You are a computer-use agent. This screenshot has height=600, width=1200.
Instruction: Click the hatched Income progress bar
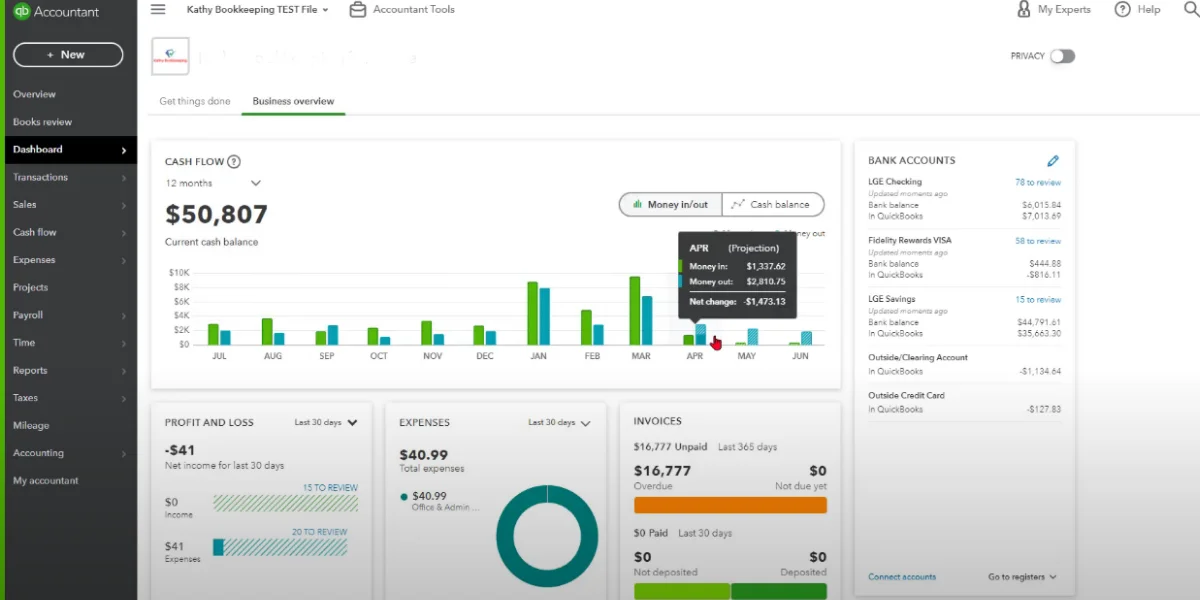click(x=285, y=503)
